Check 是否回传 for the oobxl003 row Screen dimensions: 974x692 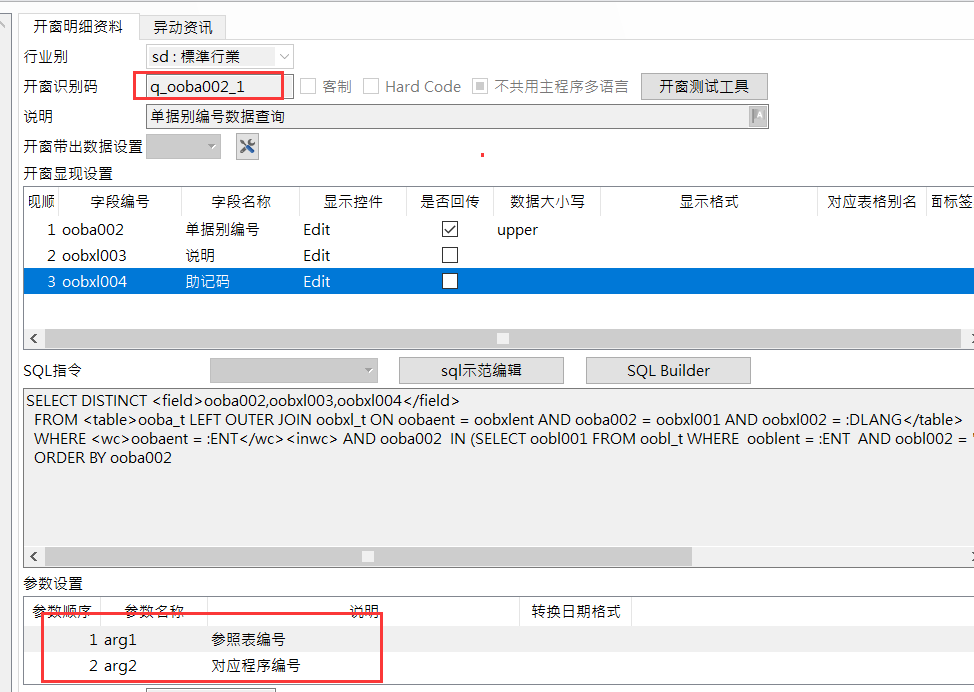point(449,255)
